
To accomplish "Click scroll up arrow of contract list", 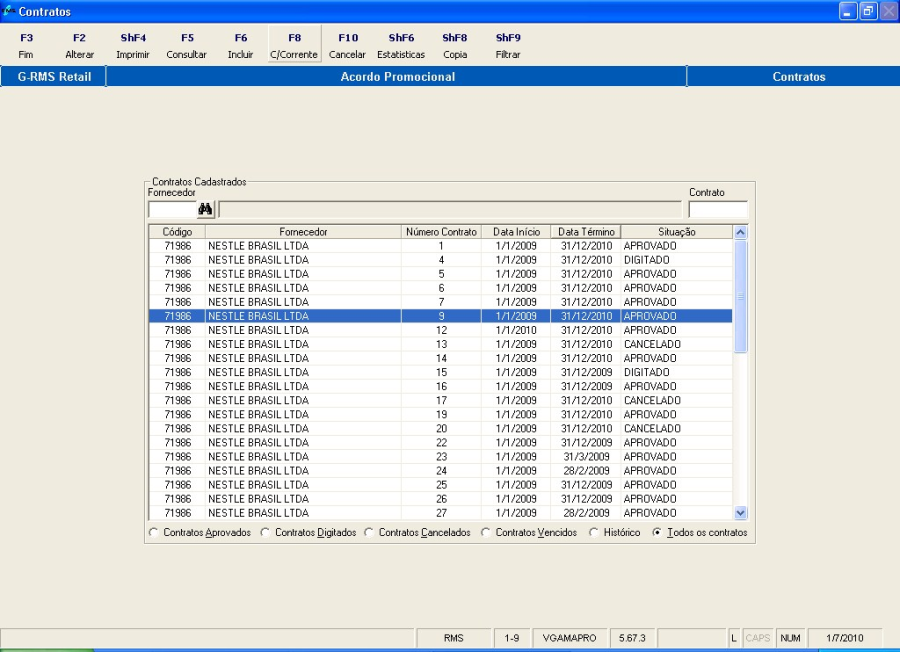I will click(x=740, y=232).
